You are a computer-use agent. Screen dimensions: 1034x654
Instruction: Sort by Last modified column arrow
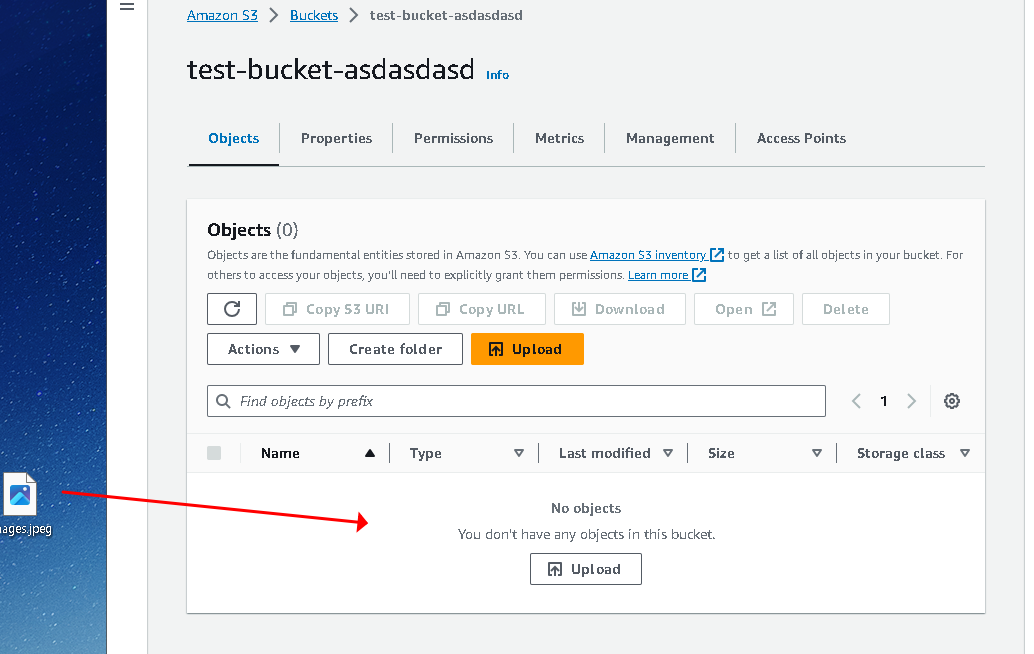tap(668, 453)
